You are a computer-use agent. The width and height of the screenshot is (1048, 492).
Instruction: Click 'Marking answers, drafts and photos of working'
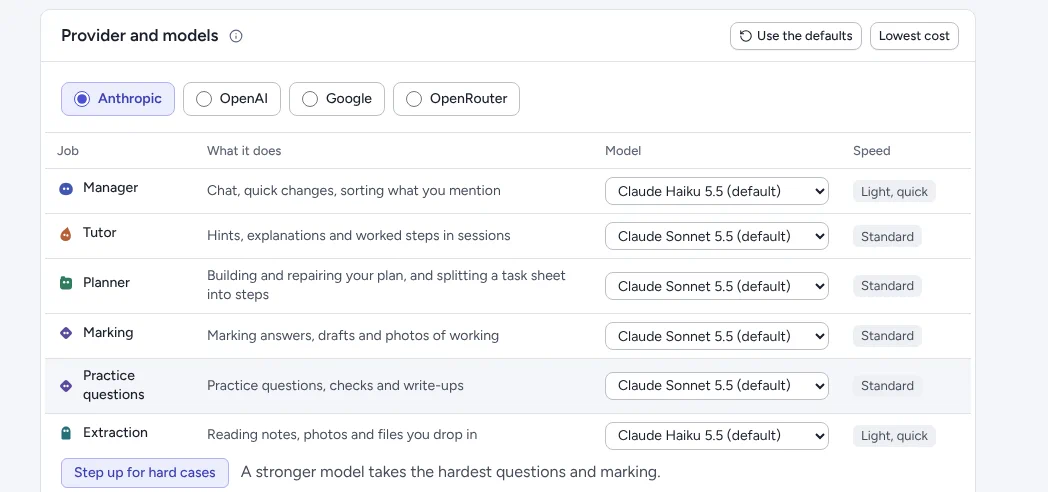point(353,336)
